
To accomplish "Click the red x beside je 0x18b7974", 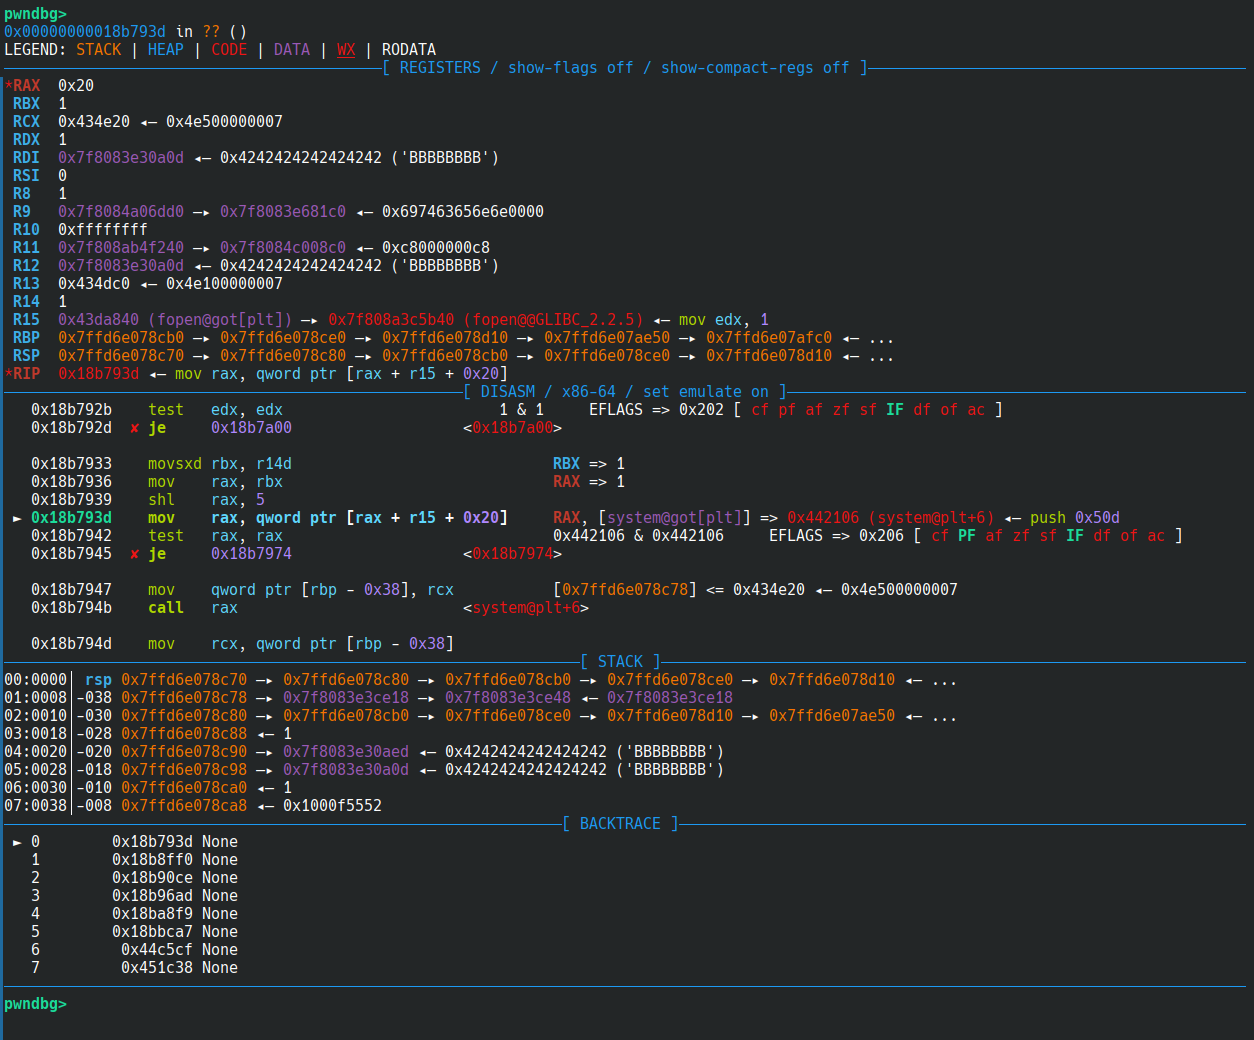I will pyautogui.click(x=134, y=554).
